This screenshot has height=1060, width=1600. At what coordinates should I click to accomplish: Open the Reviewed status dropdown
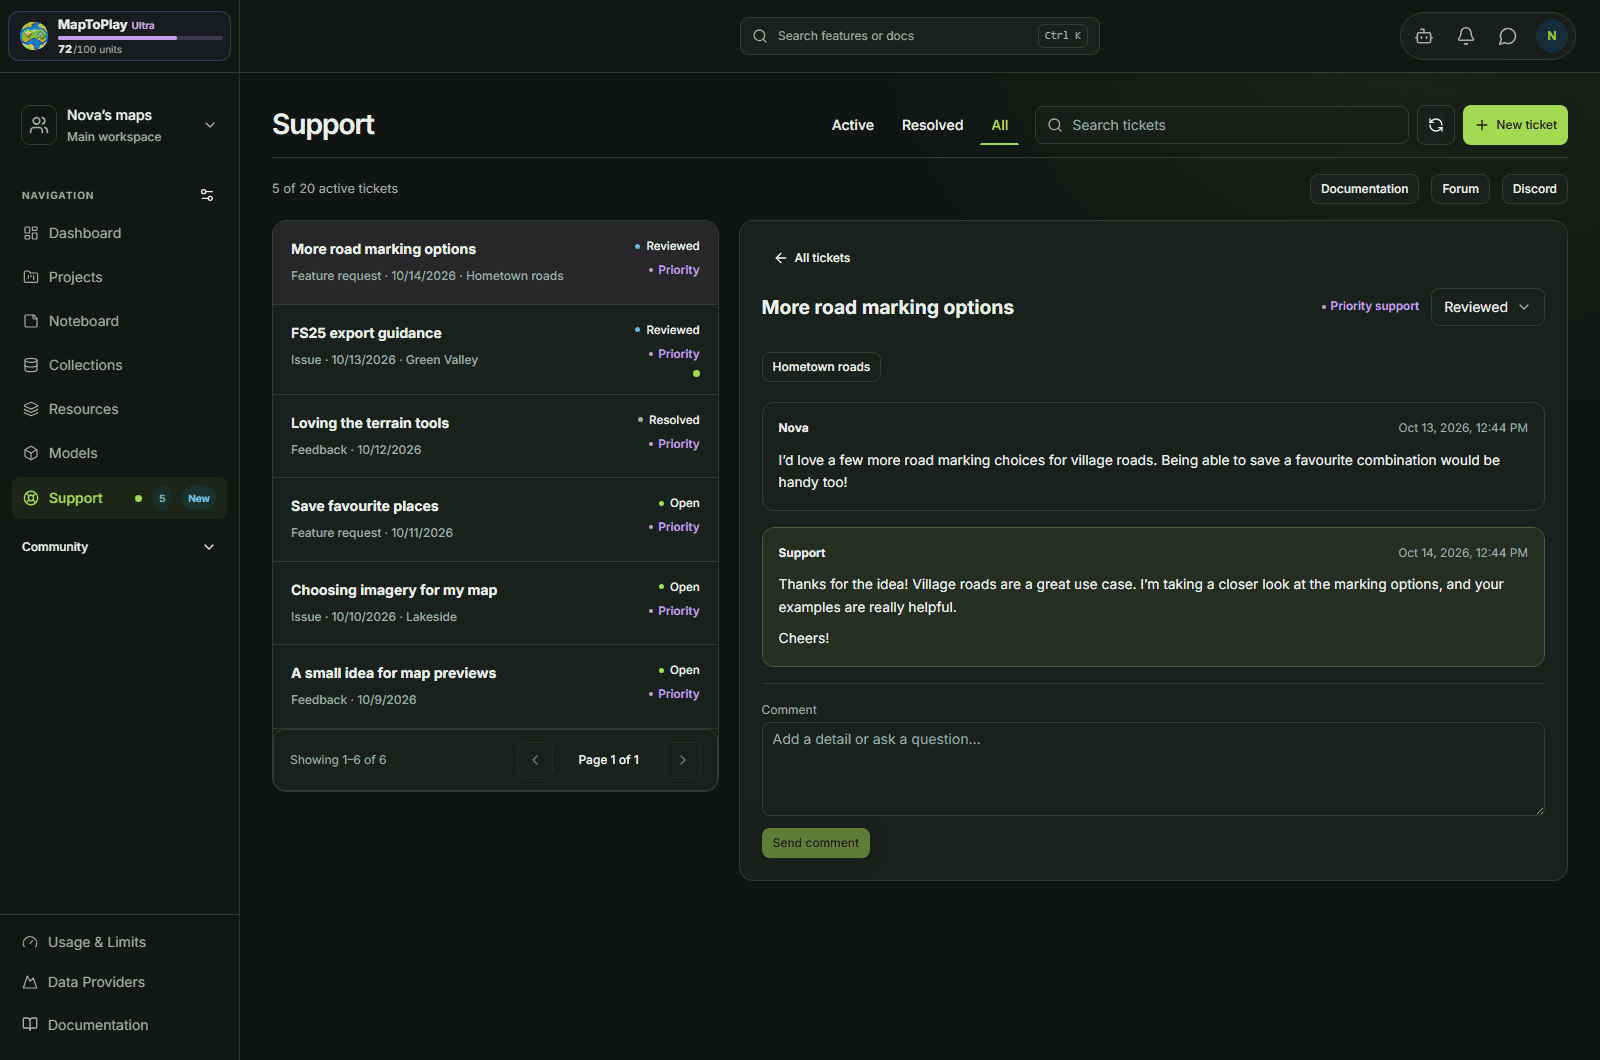click(x=1487, y=307)
